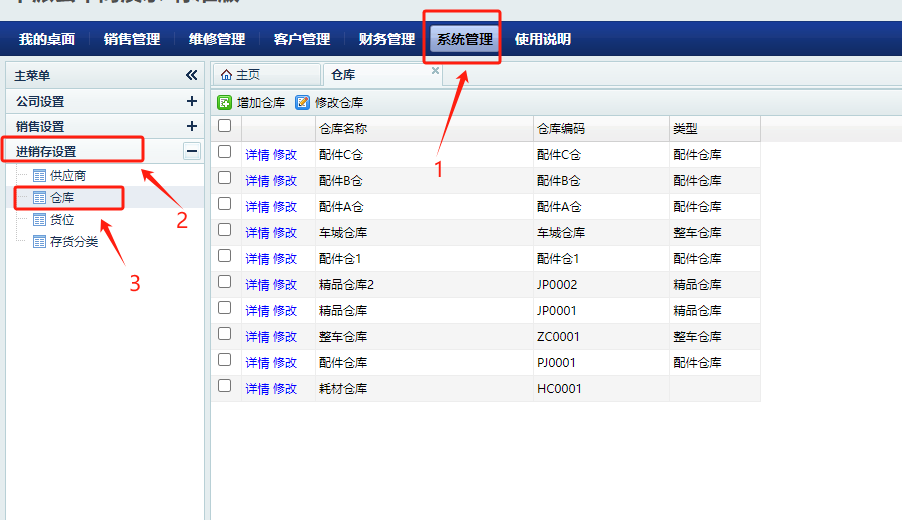The width and height of the screenshot is (902, 520).
Task: Click the green add warehouse (增加仓库) icon
Action: point(225,102)
